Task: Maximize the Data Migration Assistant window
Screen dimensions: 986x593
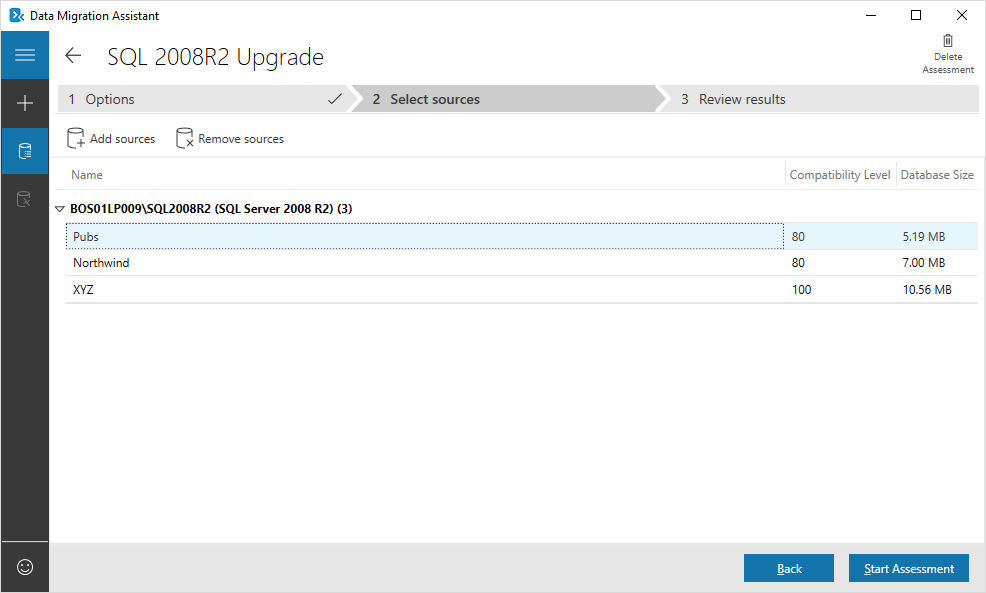Action: 916,15
